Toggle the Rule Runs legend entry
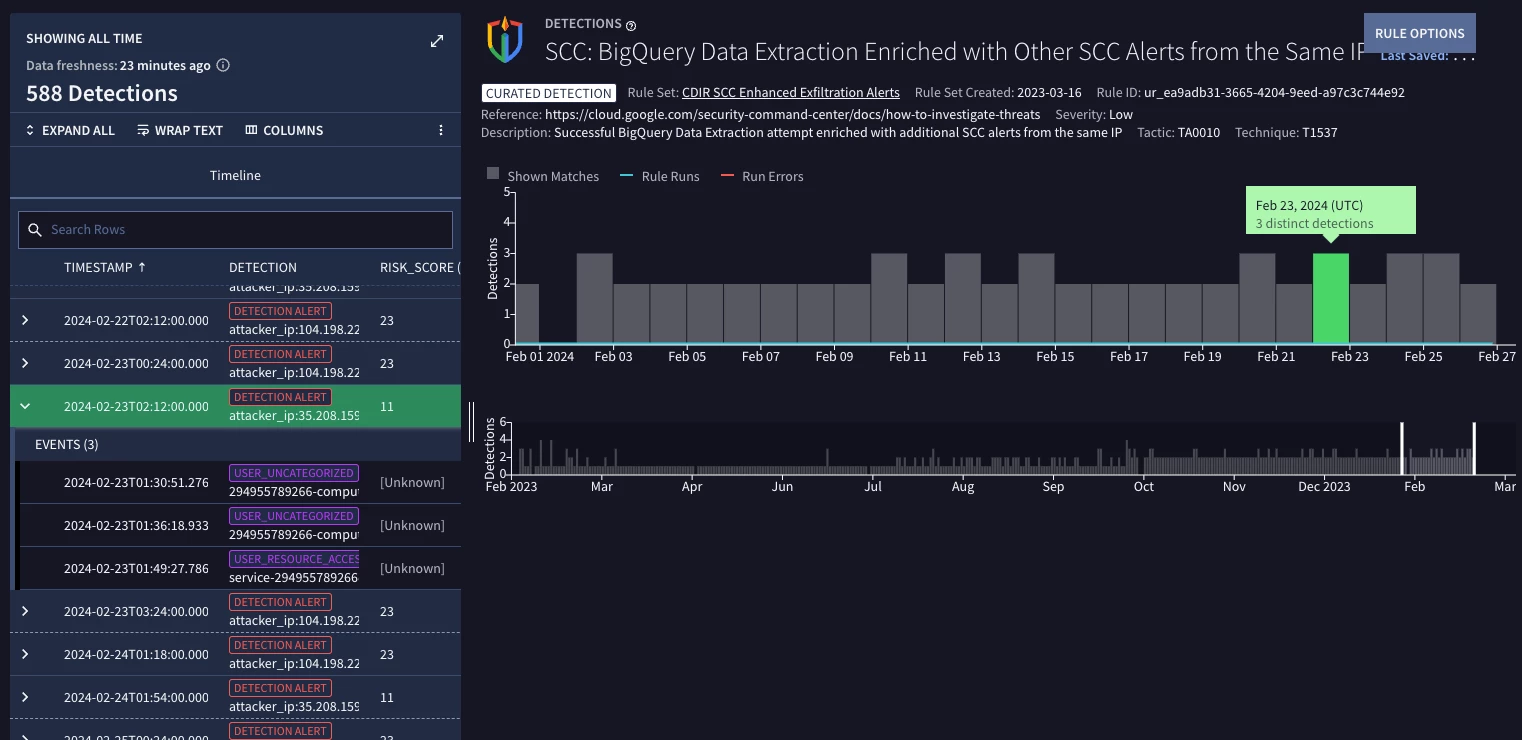Screen dimensions: 1522x740 point(660,176)
